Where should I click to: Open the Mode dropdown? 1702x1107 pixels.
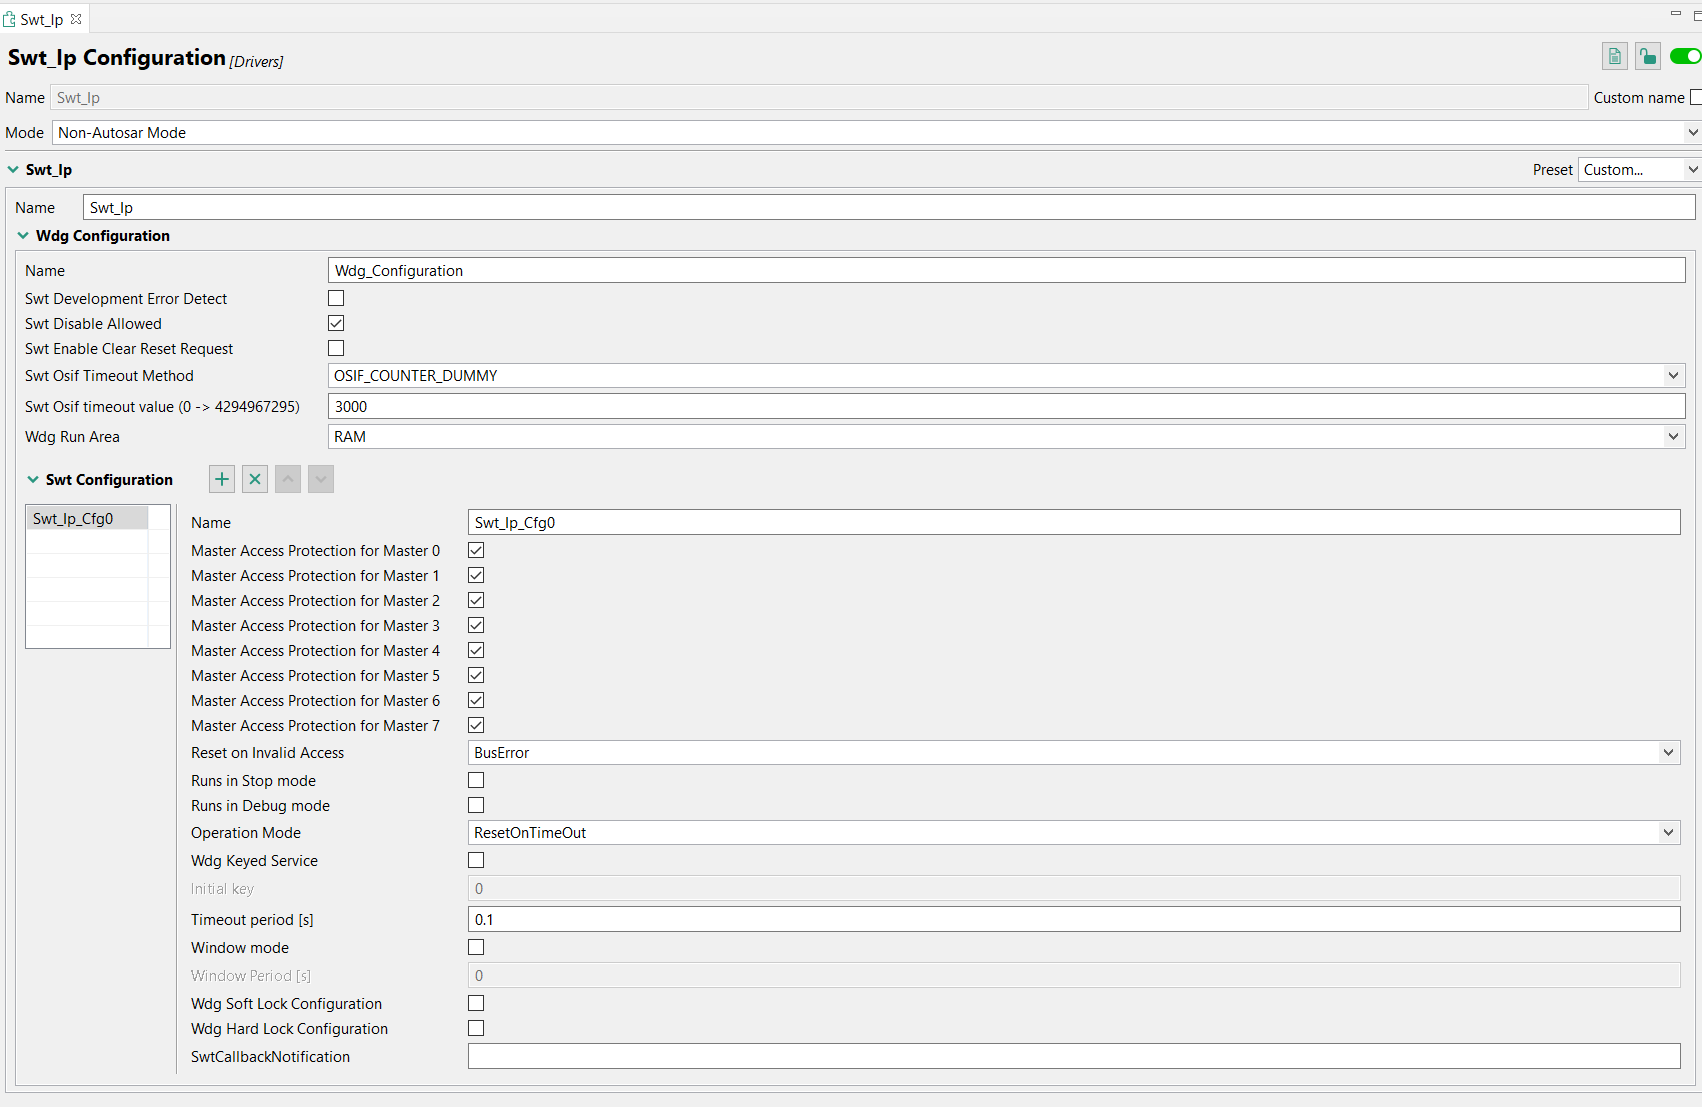1692,132
